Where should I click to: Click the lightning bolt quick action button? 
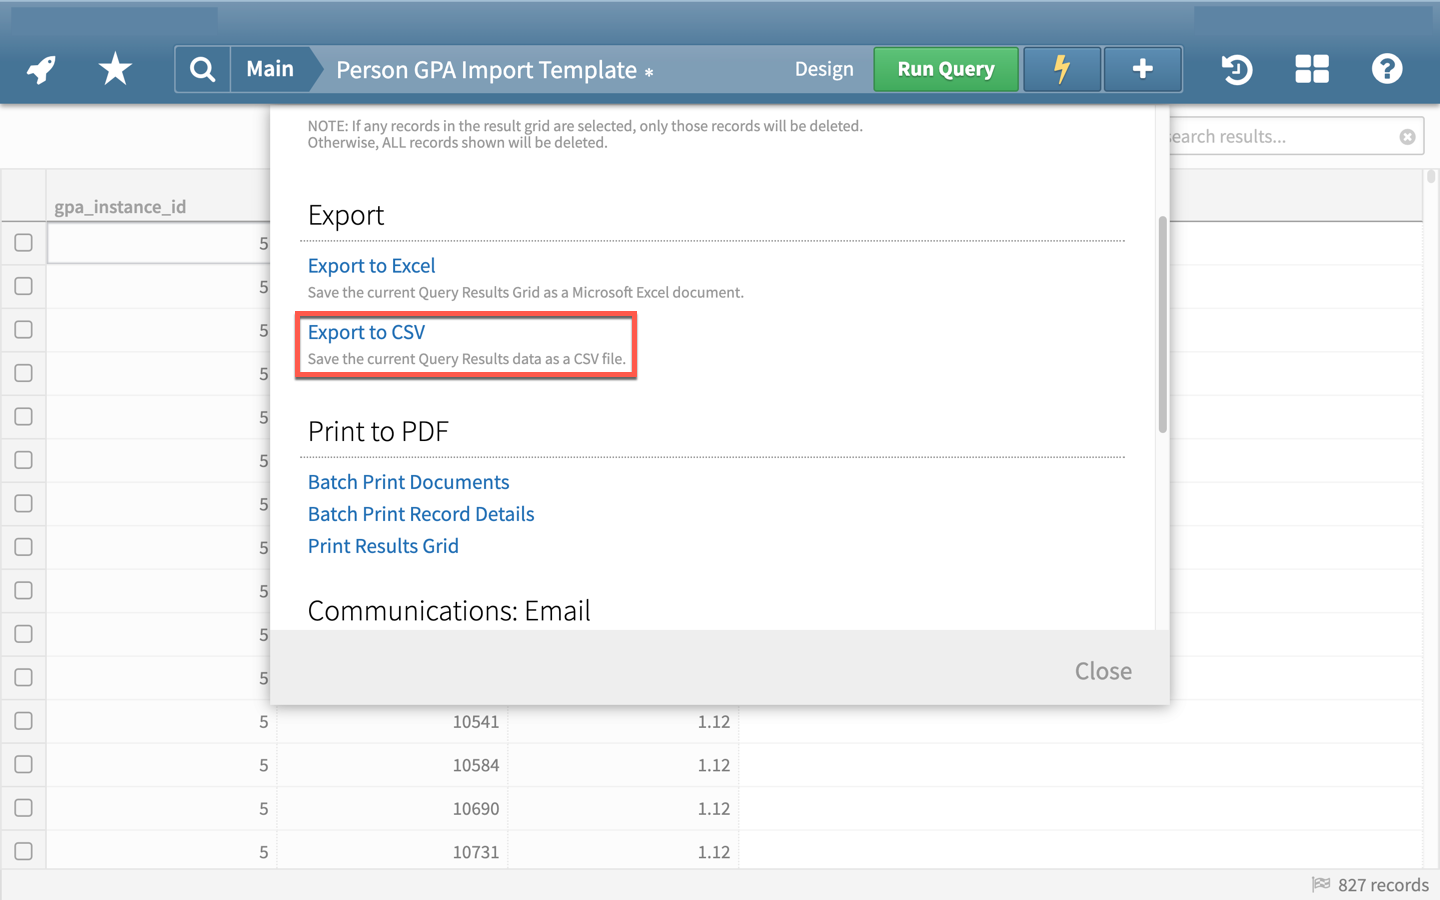pyautogui.click(x=1061, y=69)
